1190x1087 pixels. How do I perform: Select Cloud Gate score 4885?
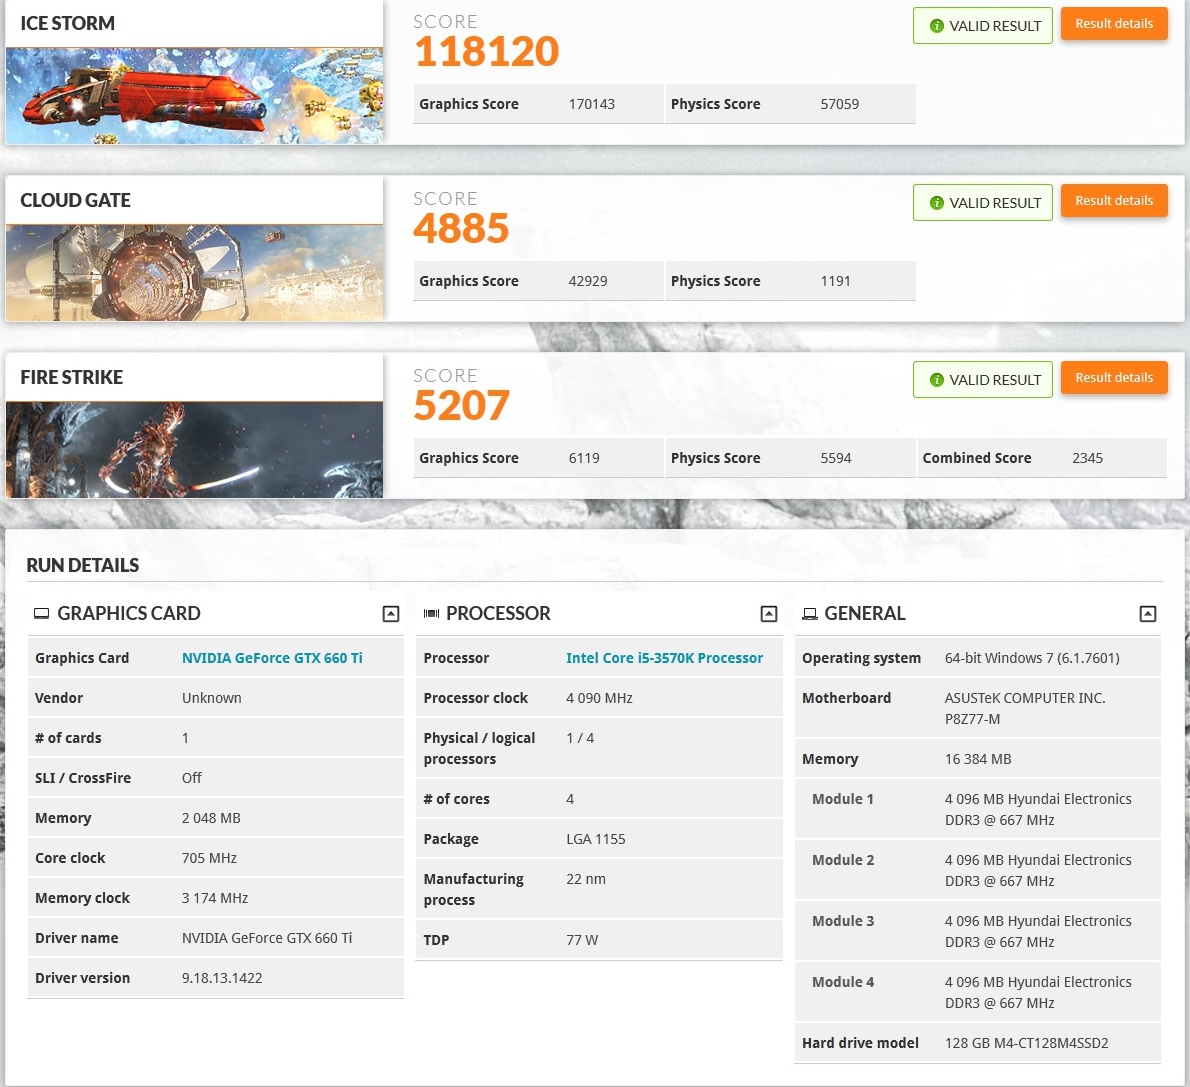tap(461, 228)
